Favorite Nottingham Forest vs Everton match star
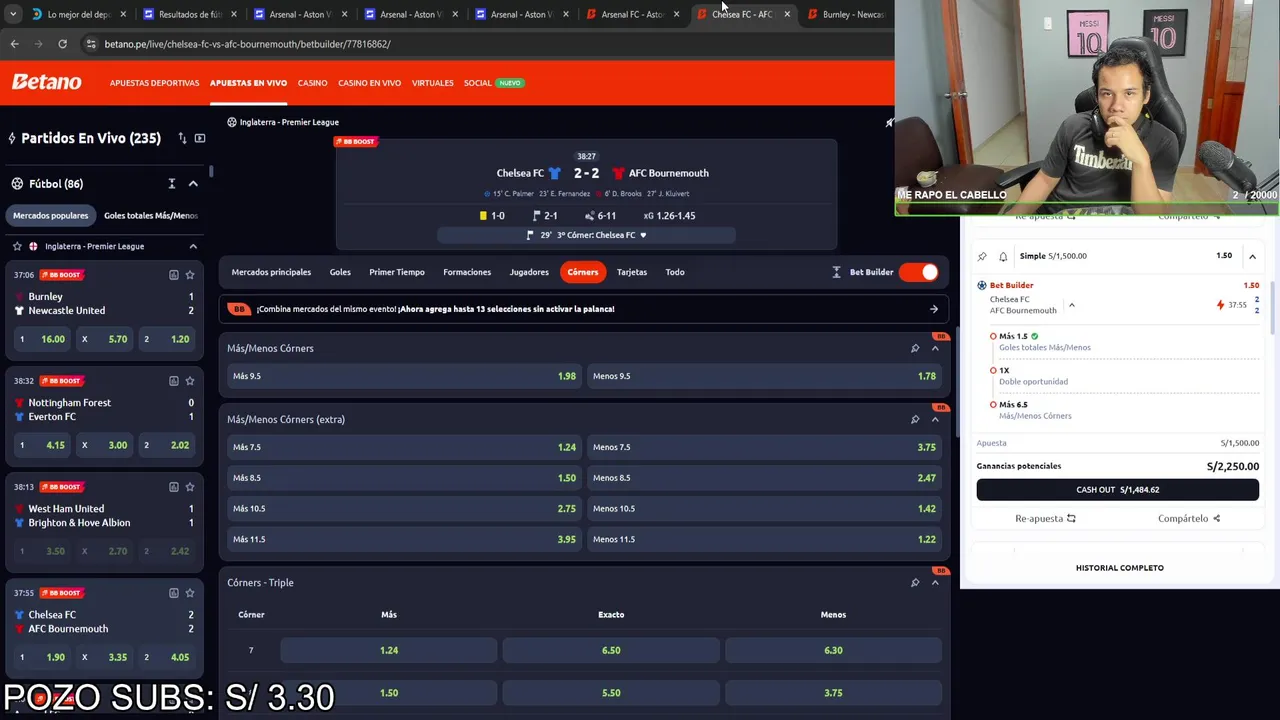 190,381
